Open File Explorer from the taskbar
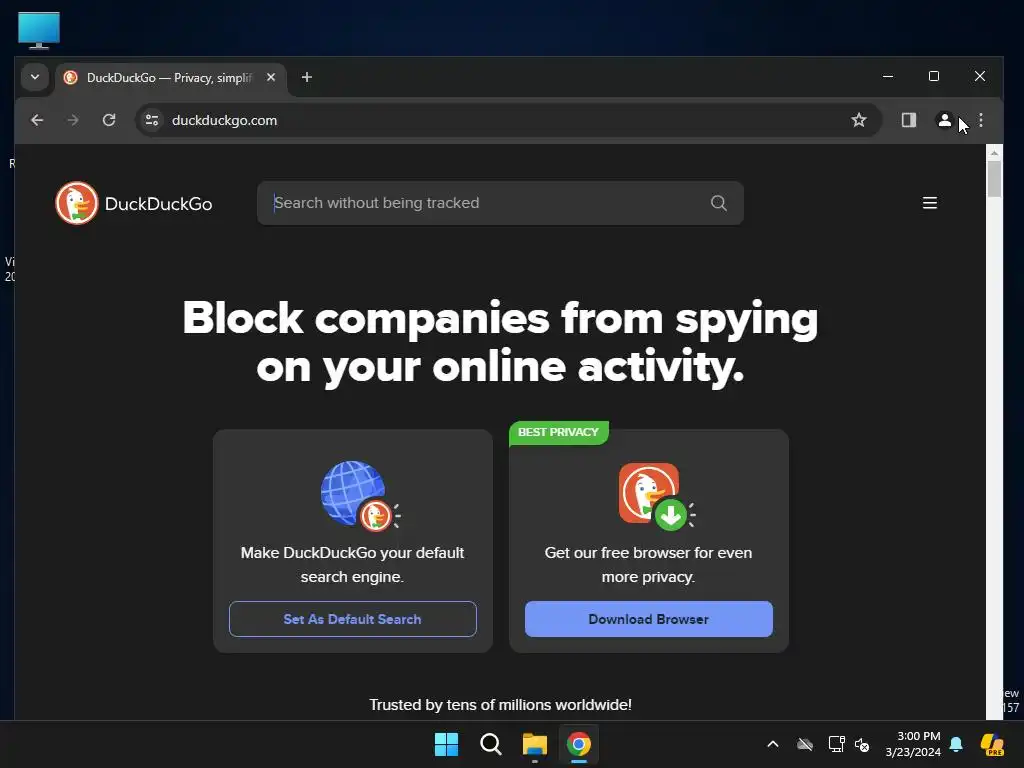Screen dimensions: 1024x768 coord(535,744)
